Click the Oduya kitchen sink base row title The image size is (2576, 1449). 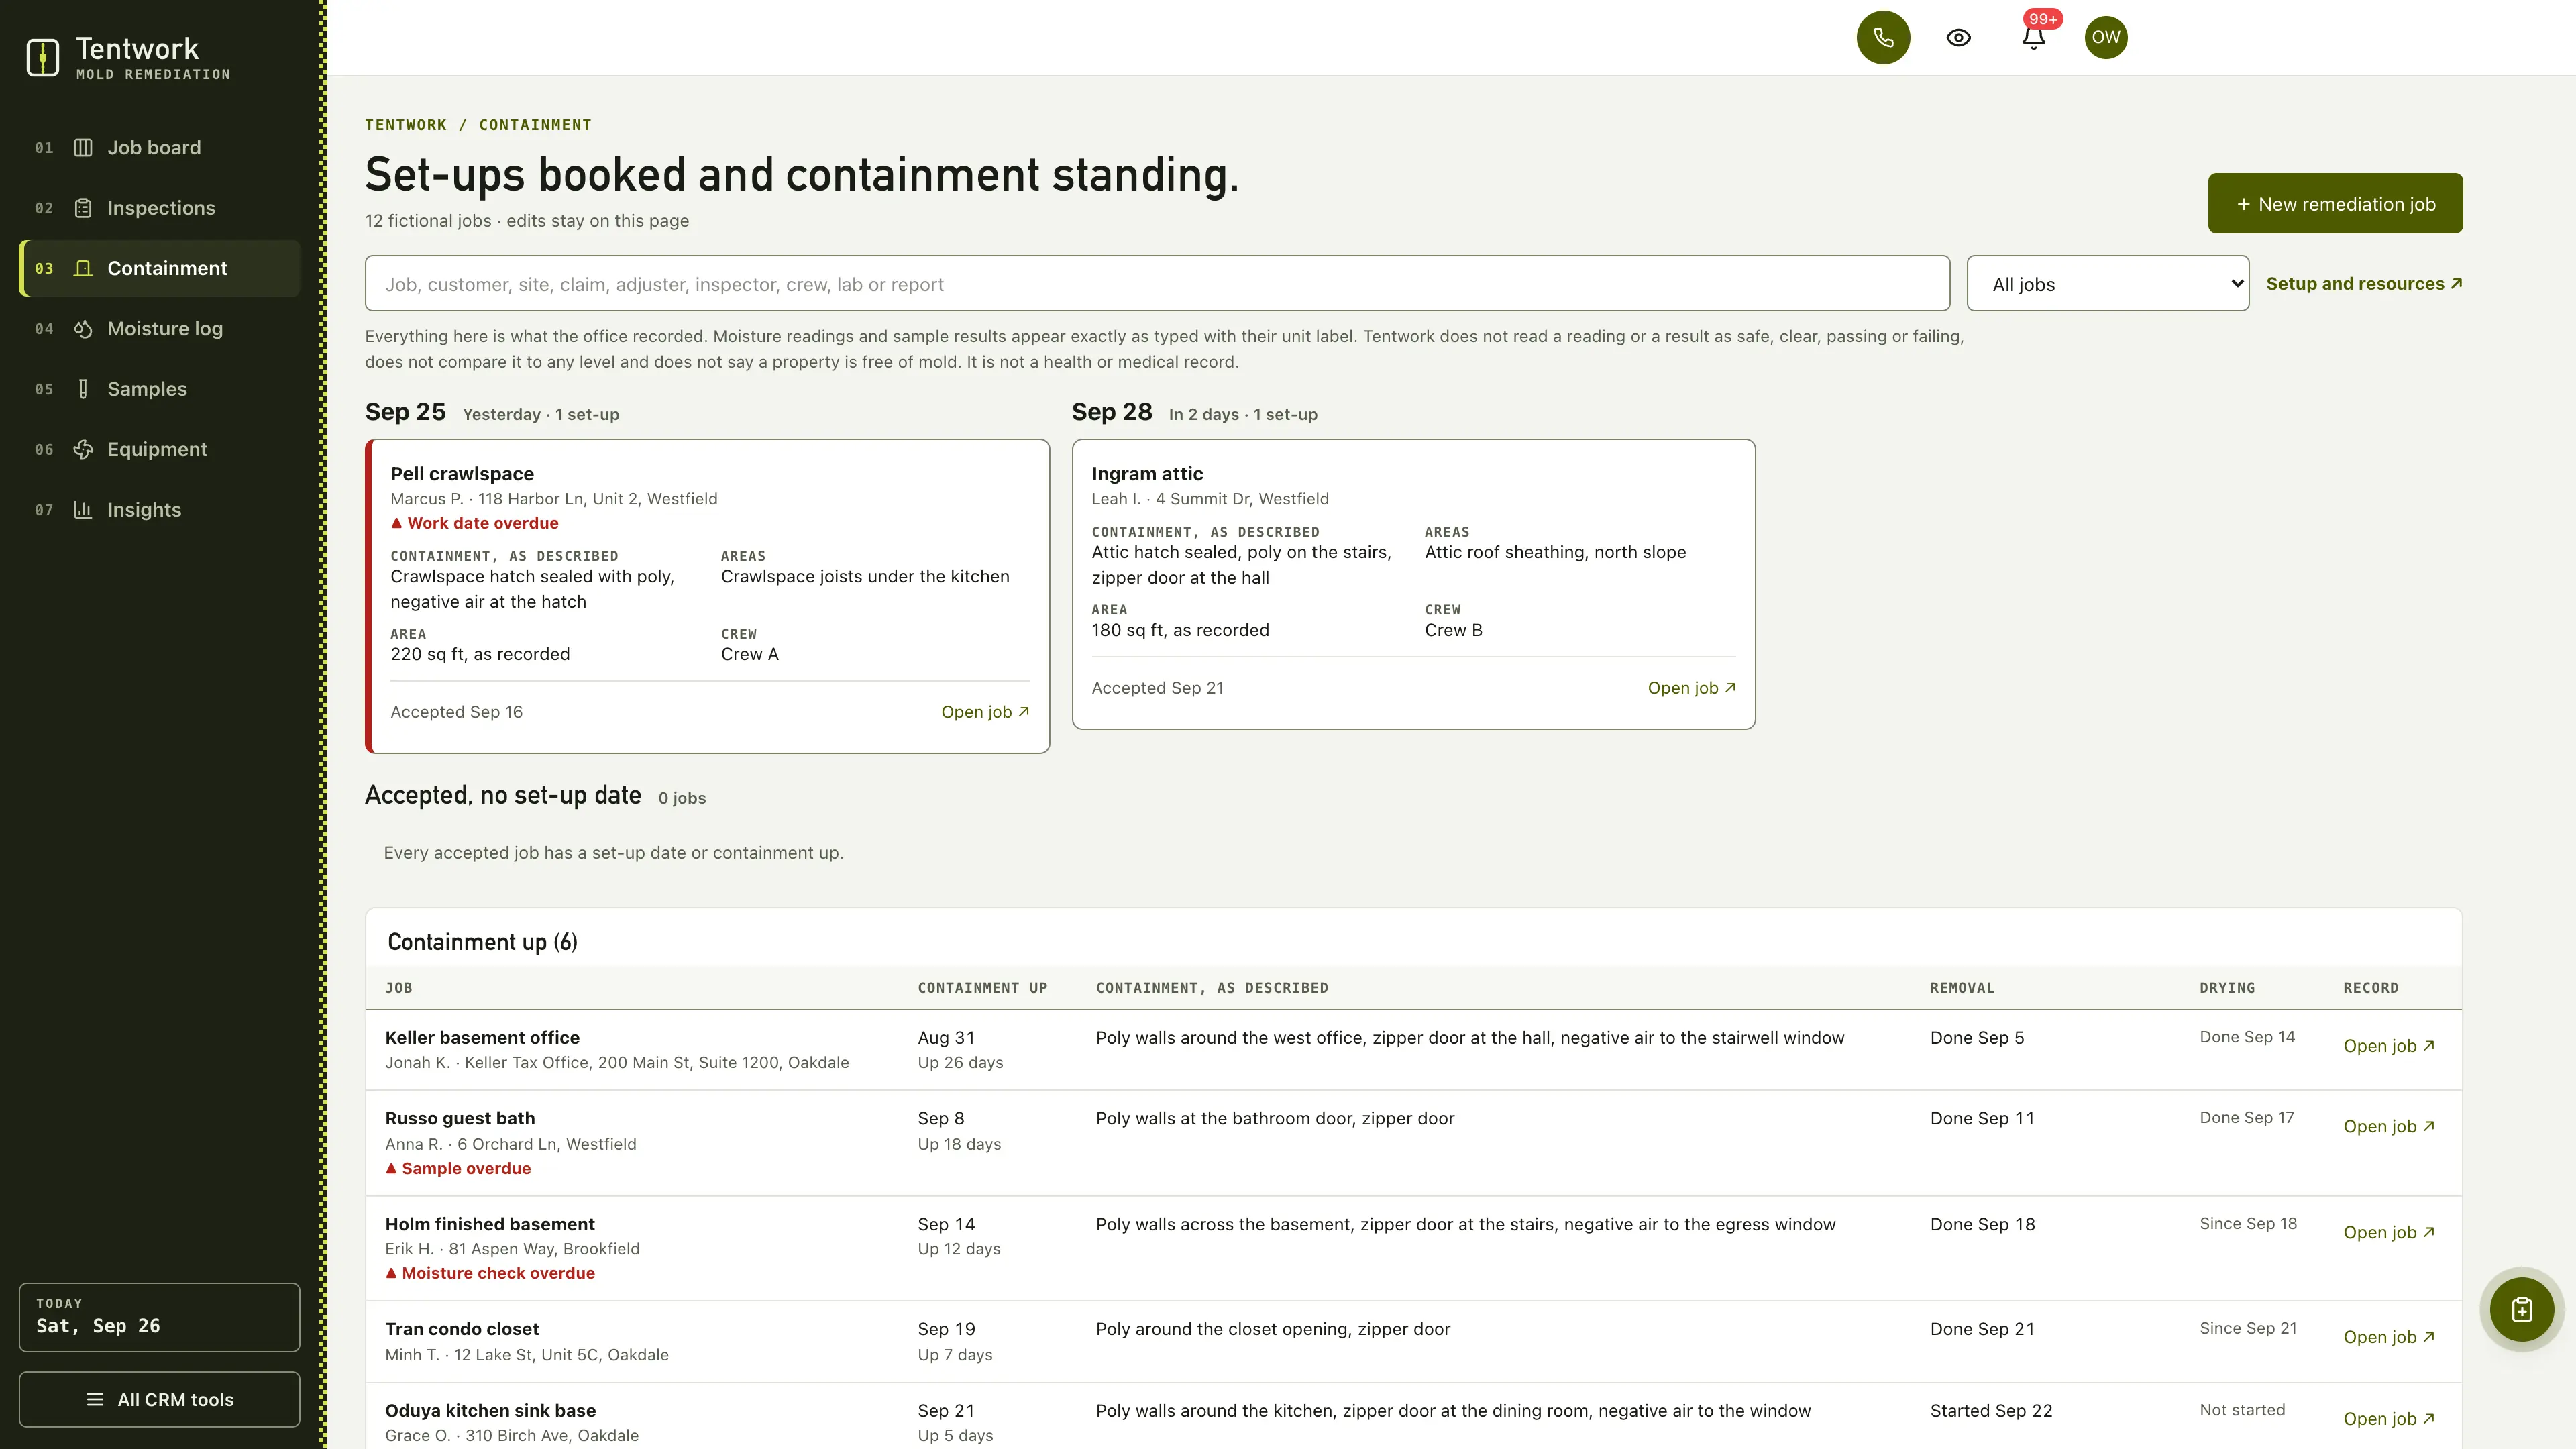[490, 1411]
